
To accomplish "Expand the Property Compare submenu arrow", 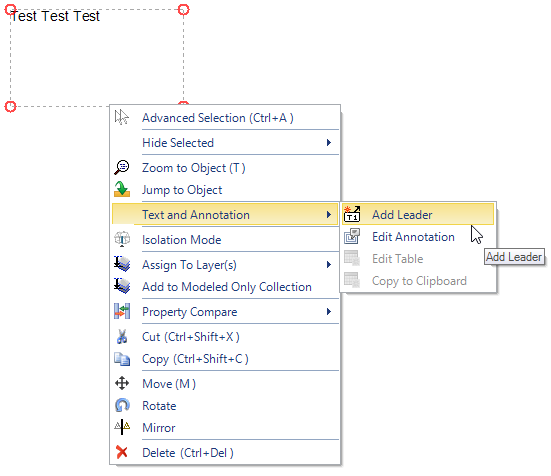I will [329, 311].
